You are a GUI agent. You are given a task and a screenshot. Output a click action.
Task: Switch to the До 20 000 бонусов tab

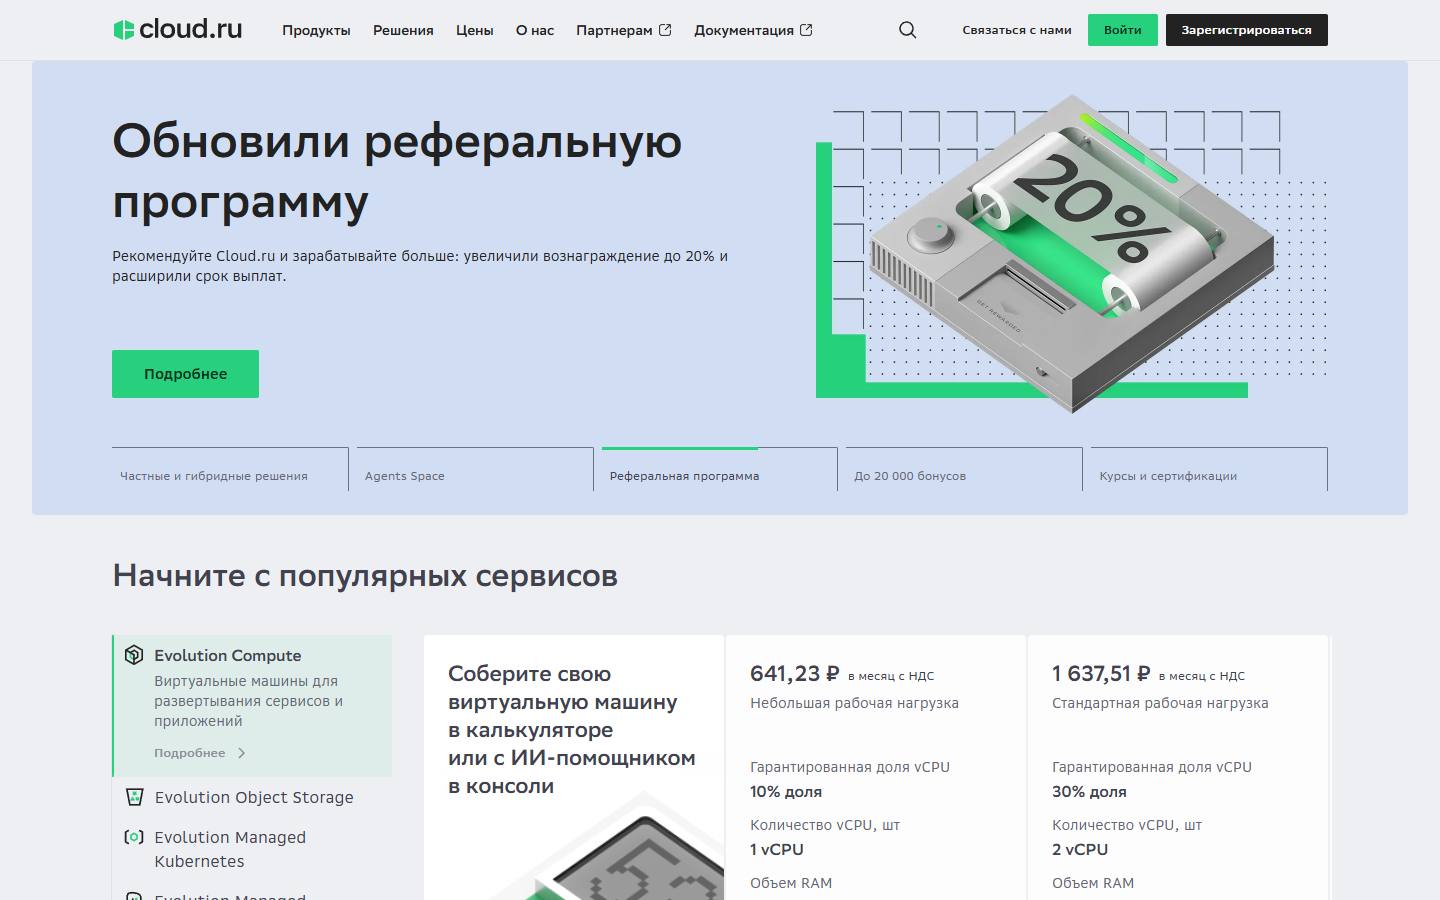coord(964,469)
